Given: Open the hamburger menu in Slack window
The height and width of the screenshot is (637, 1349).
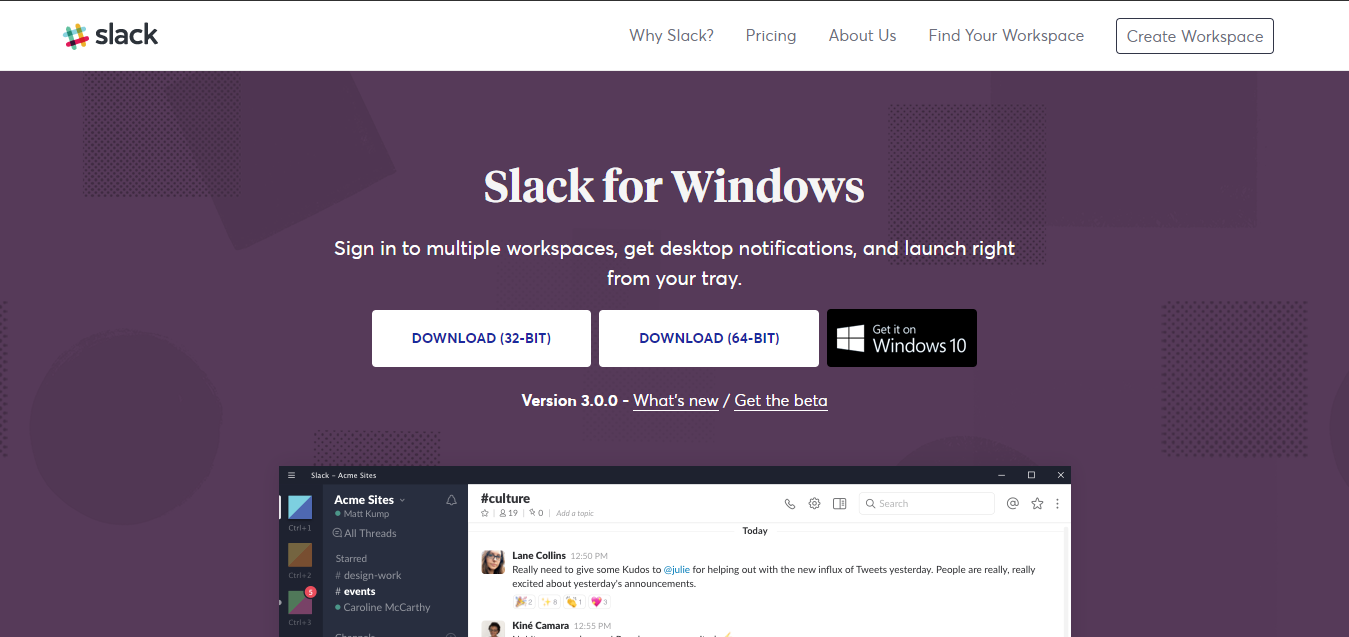Looking at the screenshot, I should 292,475.
